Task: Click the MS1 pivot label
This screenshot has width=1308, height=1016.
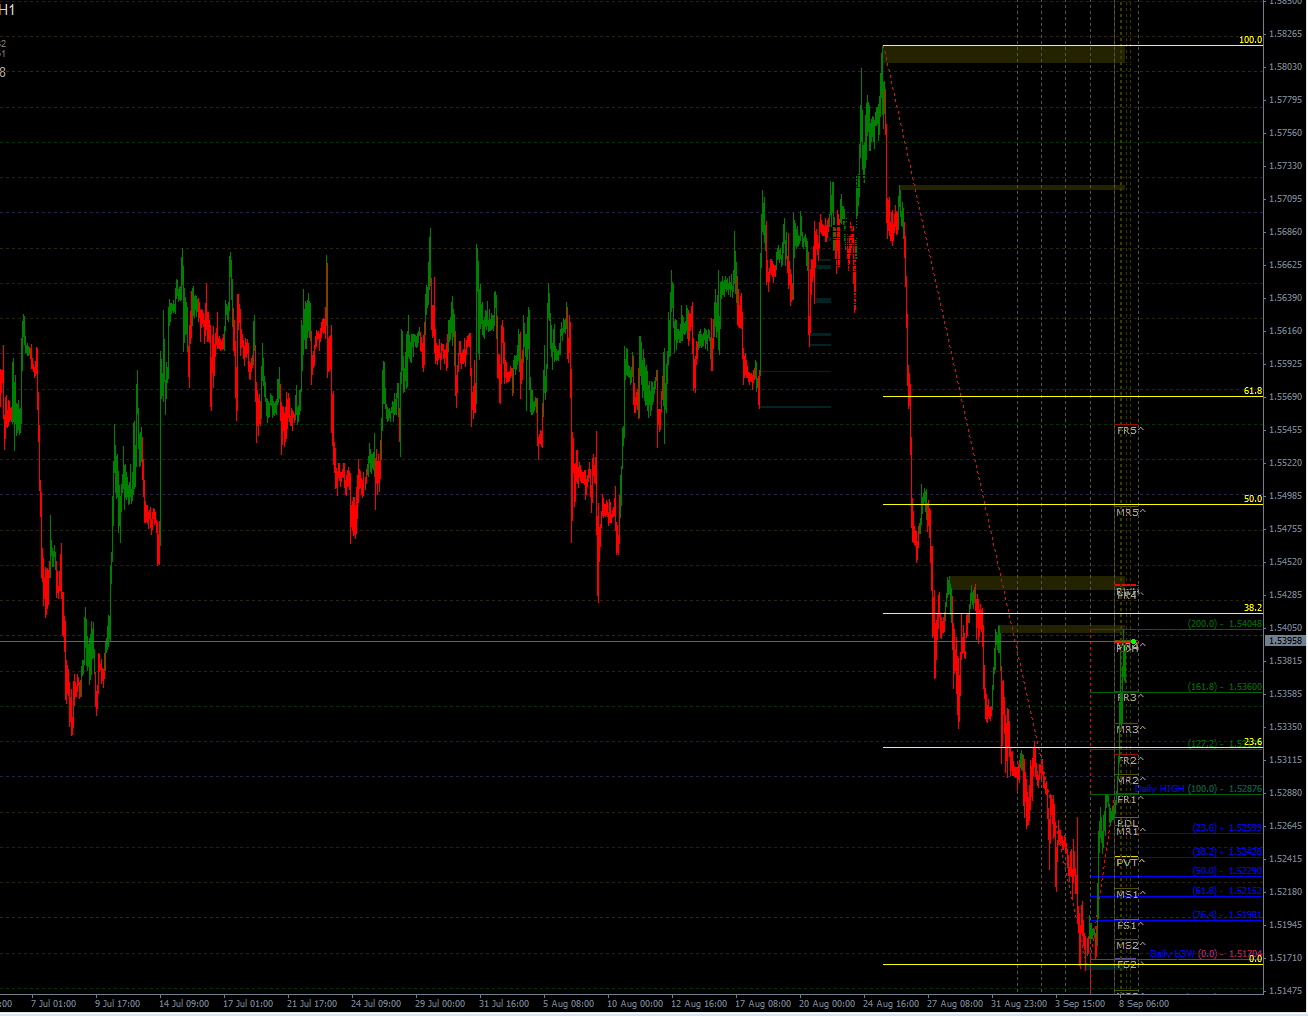Action: (x=1131, y=894)
